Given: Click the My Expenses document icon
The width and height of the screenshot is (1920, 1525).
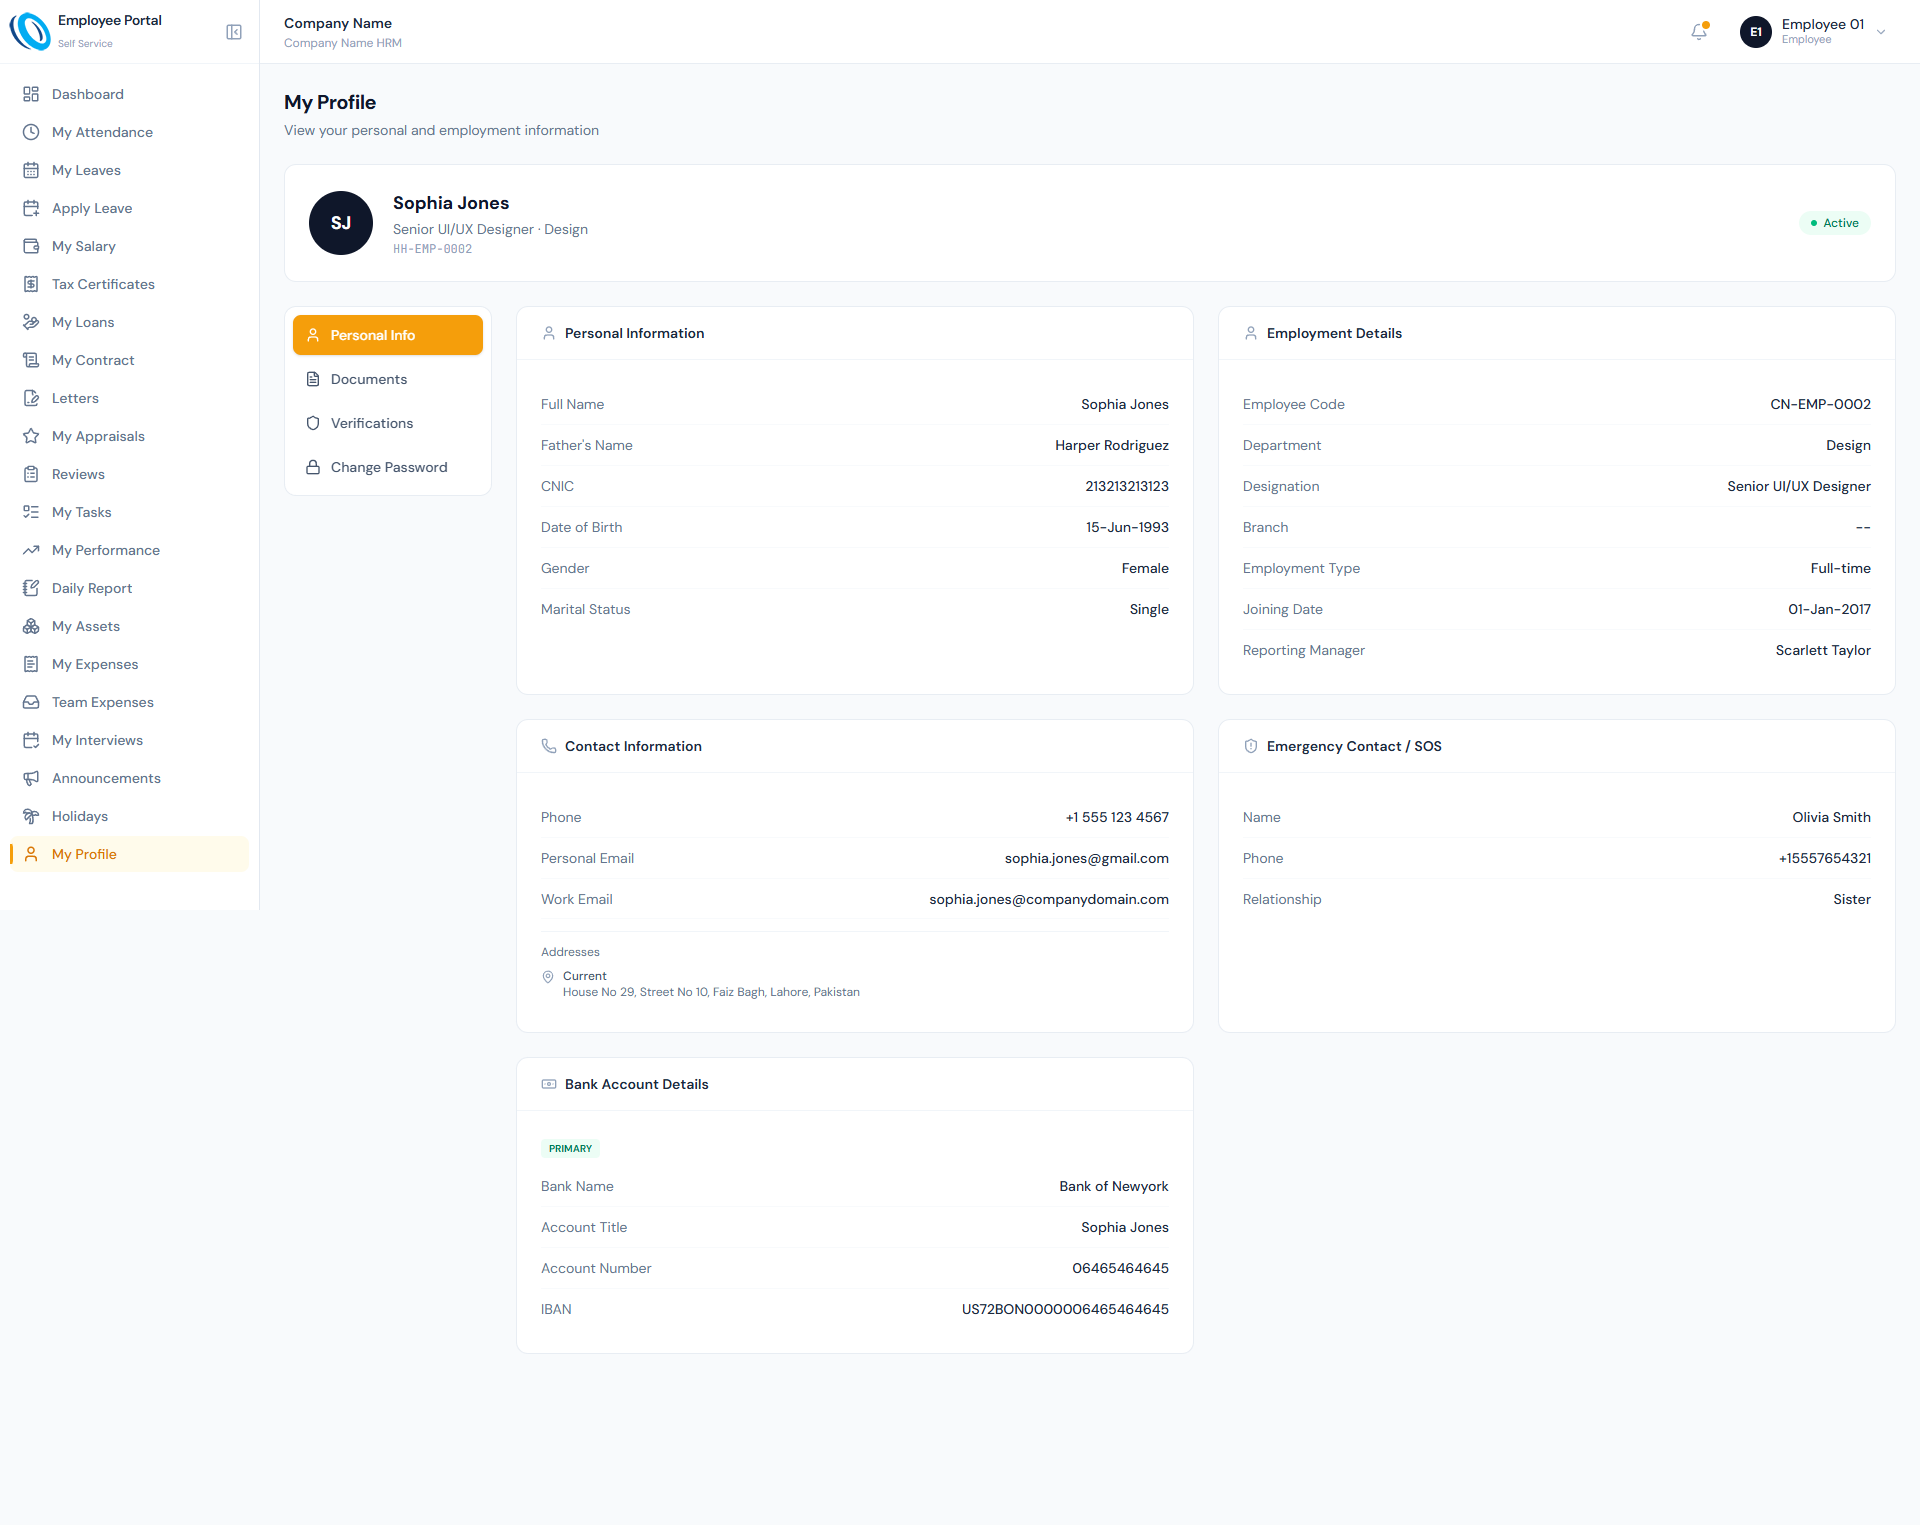Looking at the screenshot, I should [x=31, y=664].
